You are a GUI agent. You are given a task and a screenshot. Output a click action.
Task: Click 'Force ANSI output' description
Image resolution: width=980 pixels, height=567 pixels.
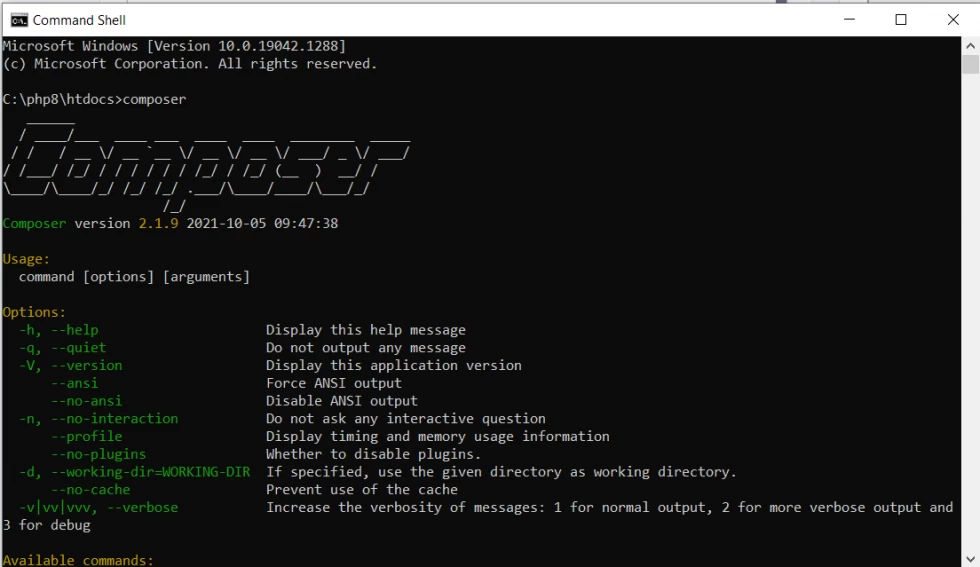pos(334,383)
